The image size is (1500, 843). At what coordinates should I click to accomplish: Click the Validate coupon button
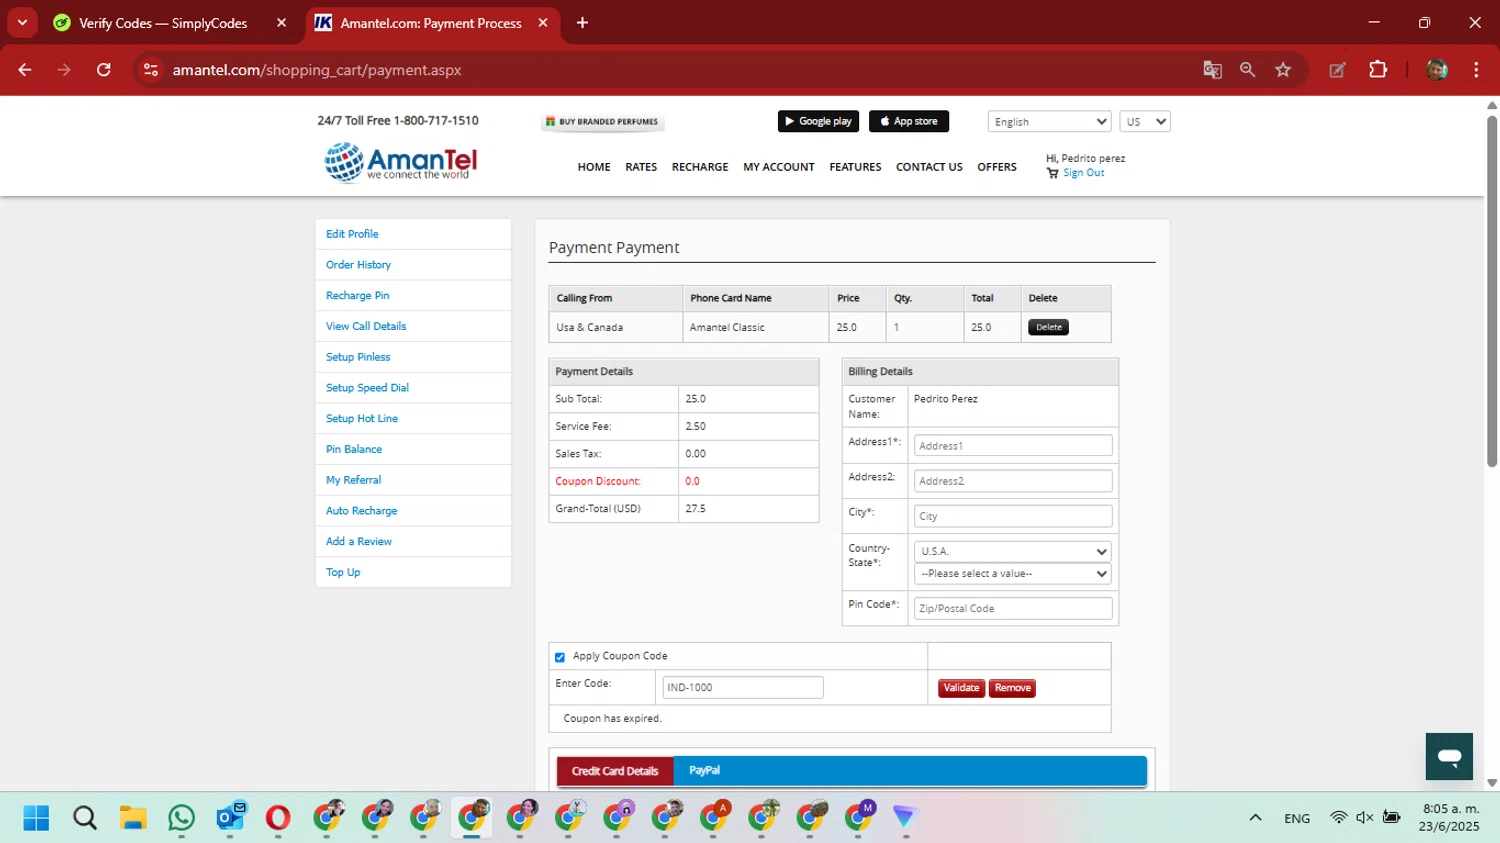961,688
